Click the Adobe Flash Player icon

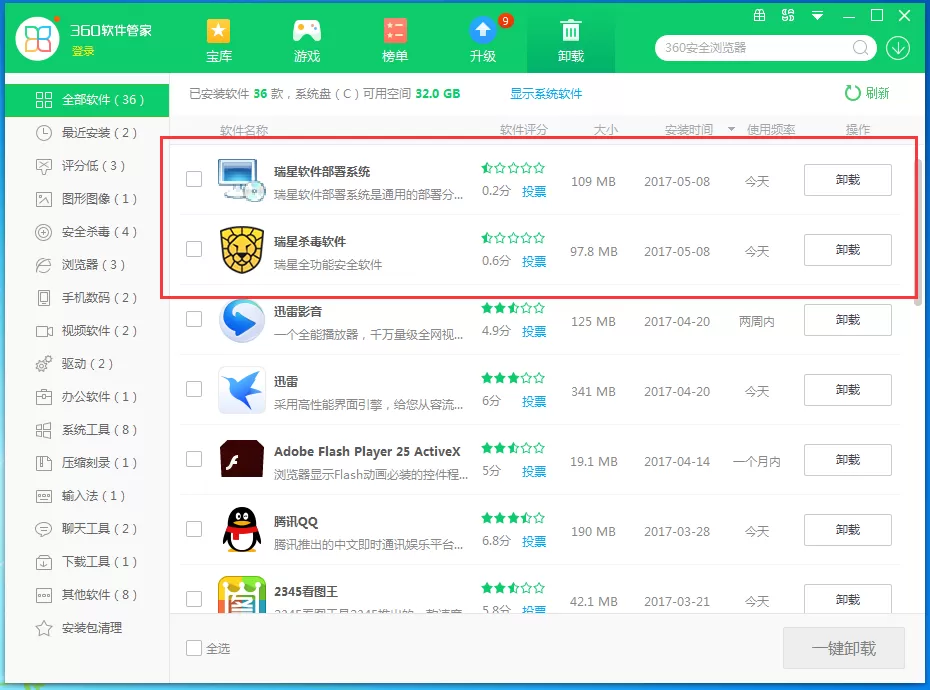[241, 459]
